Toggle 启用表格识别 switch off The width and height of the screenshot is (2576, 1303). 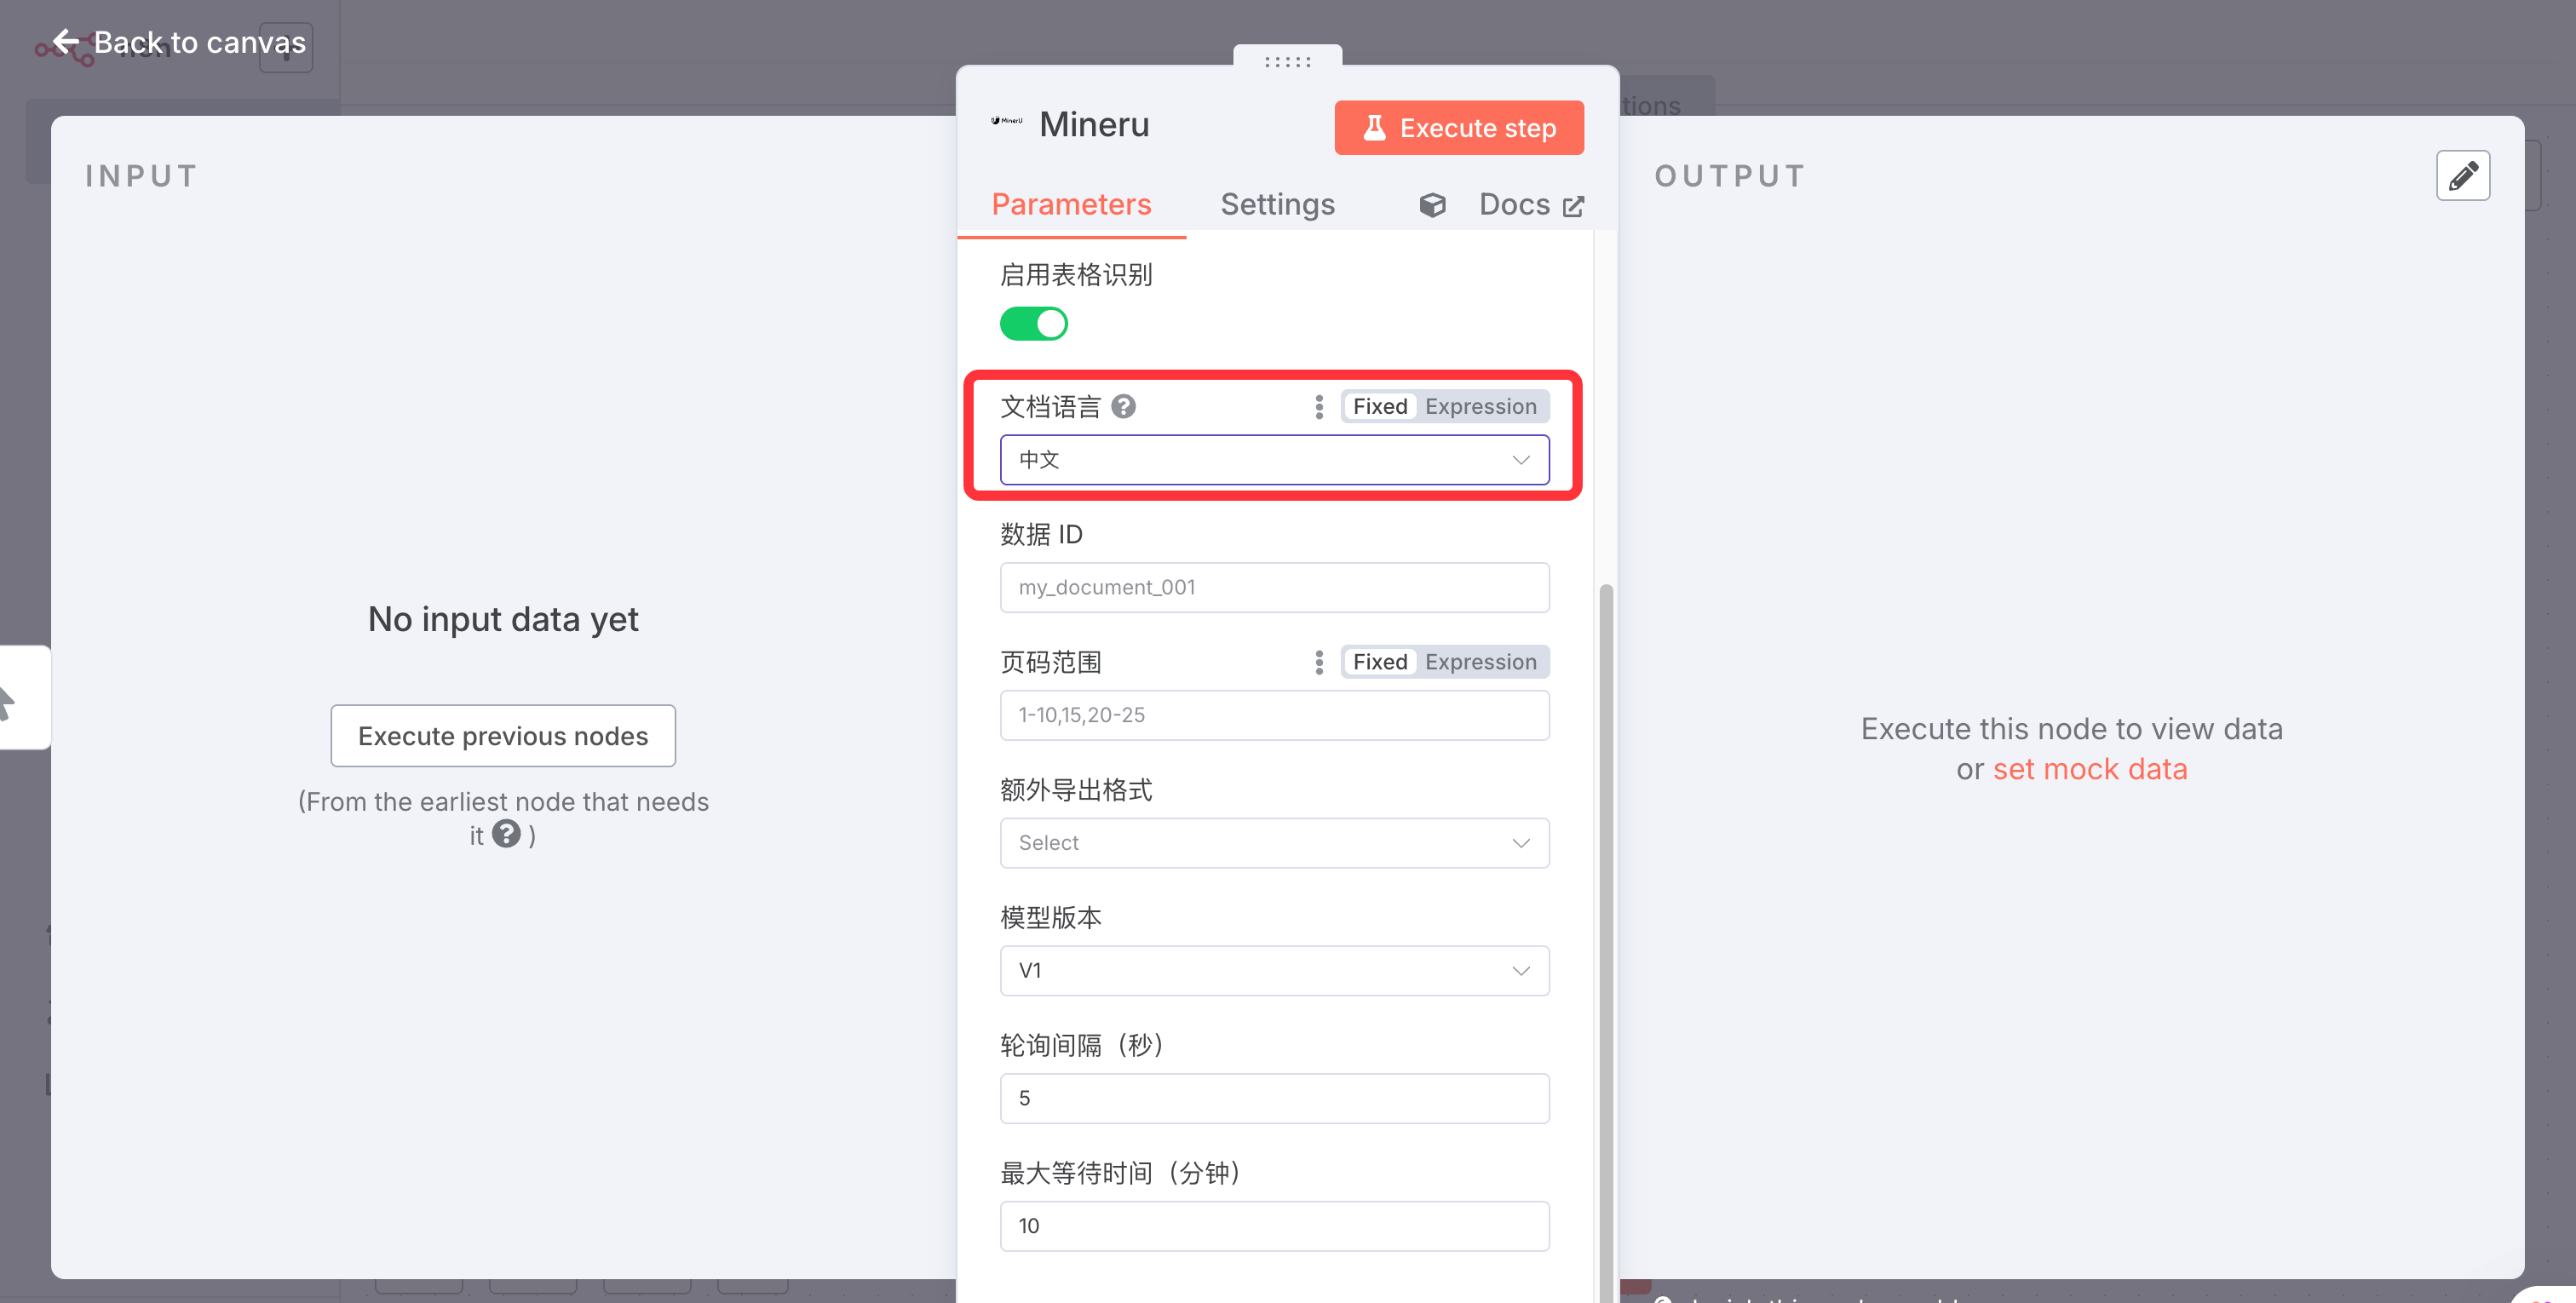click(x=1033, y=324)
